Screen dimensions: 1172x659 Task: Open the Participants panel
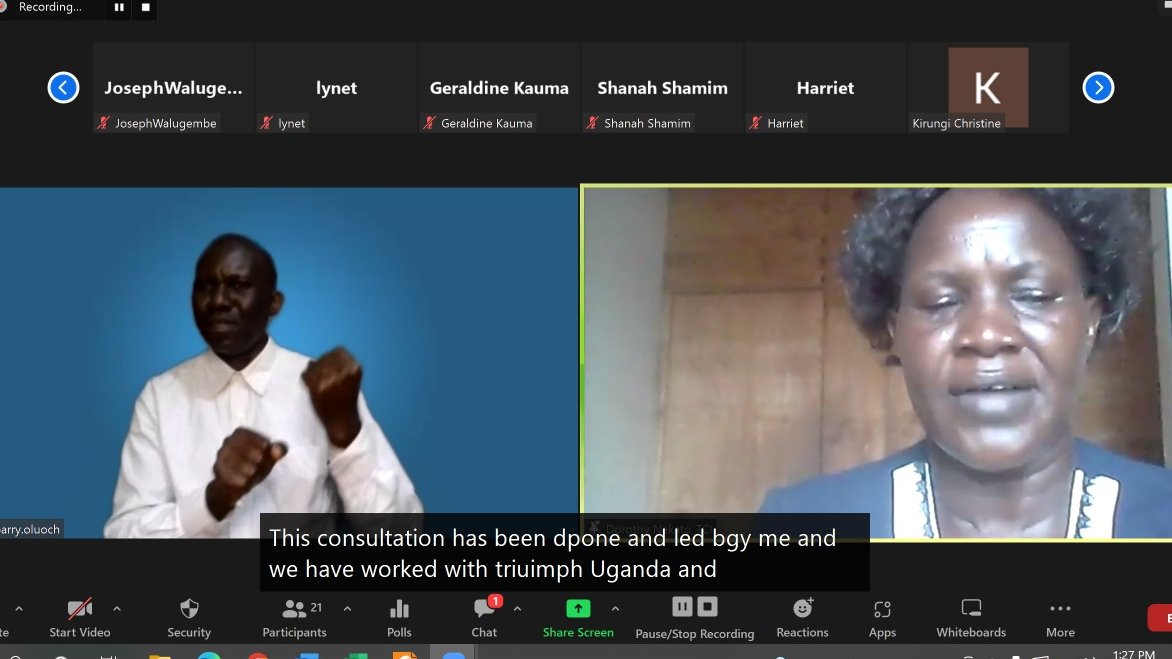294,615
